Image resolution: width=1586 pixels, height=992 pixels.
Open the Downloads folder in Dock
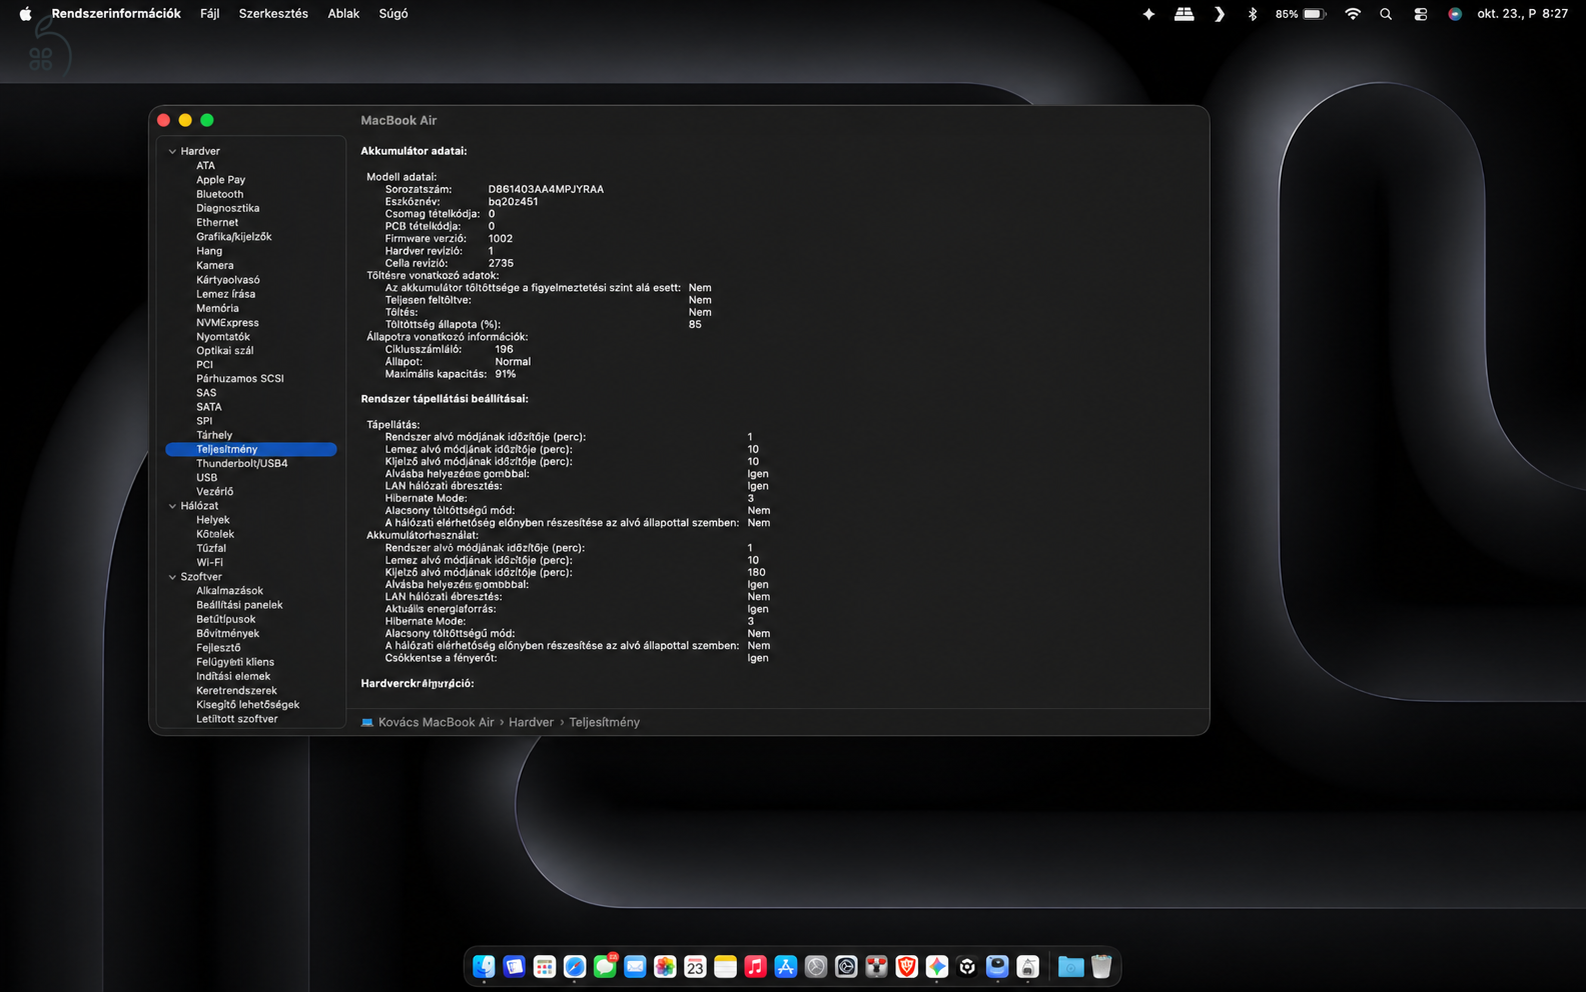pyautogui.click(x=1071, y=966)
